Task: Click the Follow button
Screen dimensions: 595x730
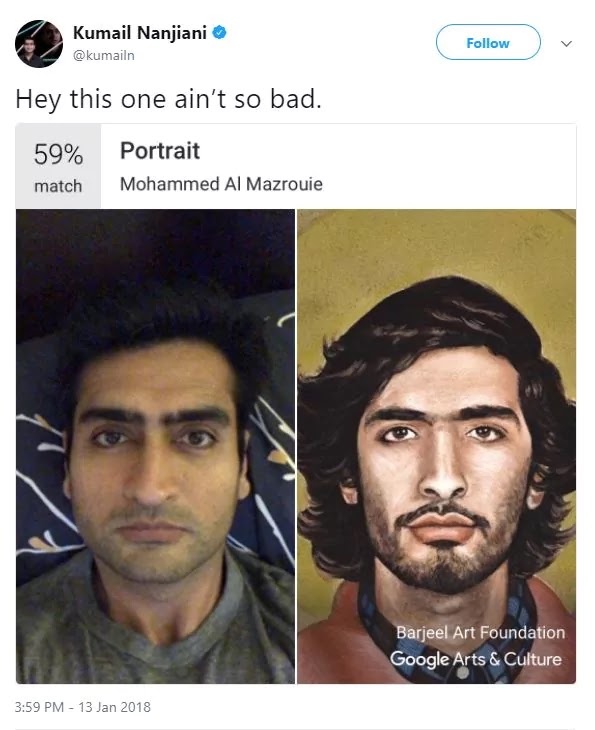Action: click(x=488, y=42)
